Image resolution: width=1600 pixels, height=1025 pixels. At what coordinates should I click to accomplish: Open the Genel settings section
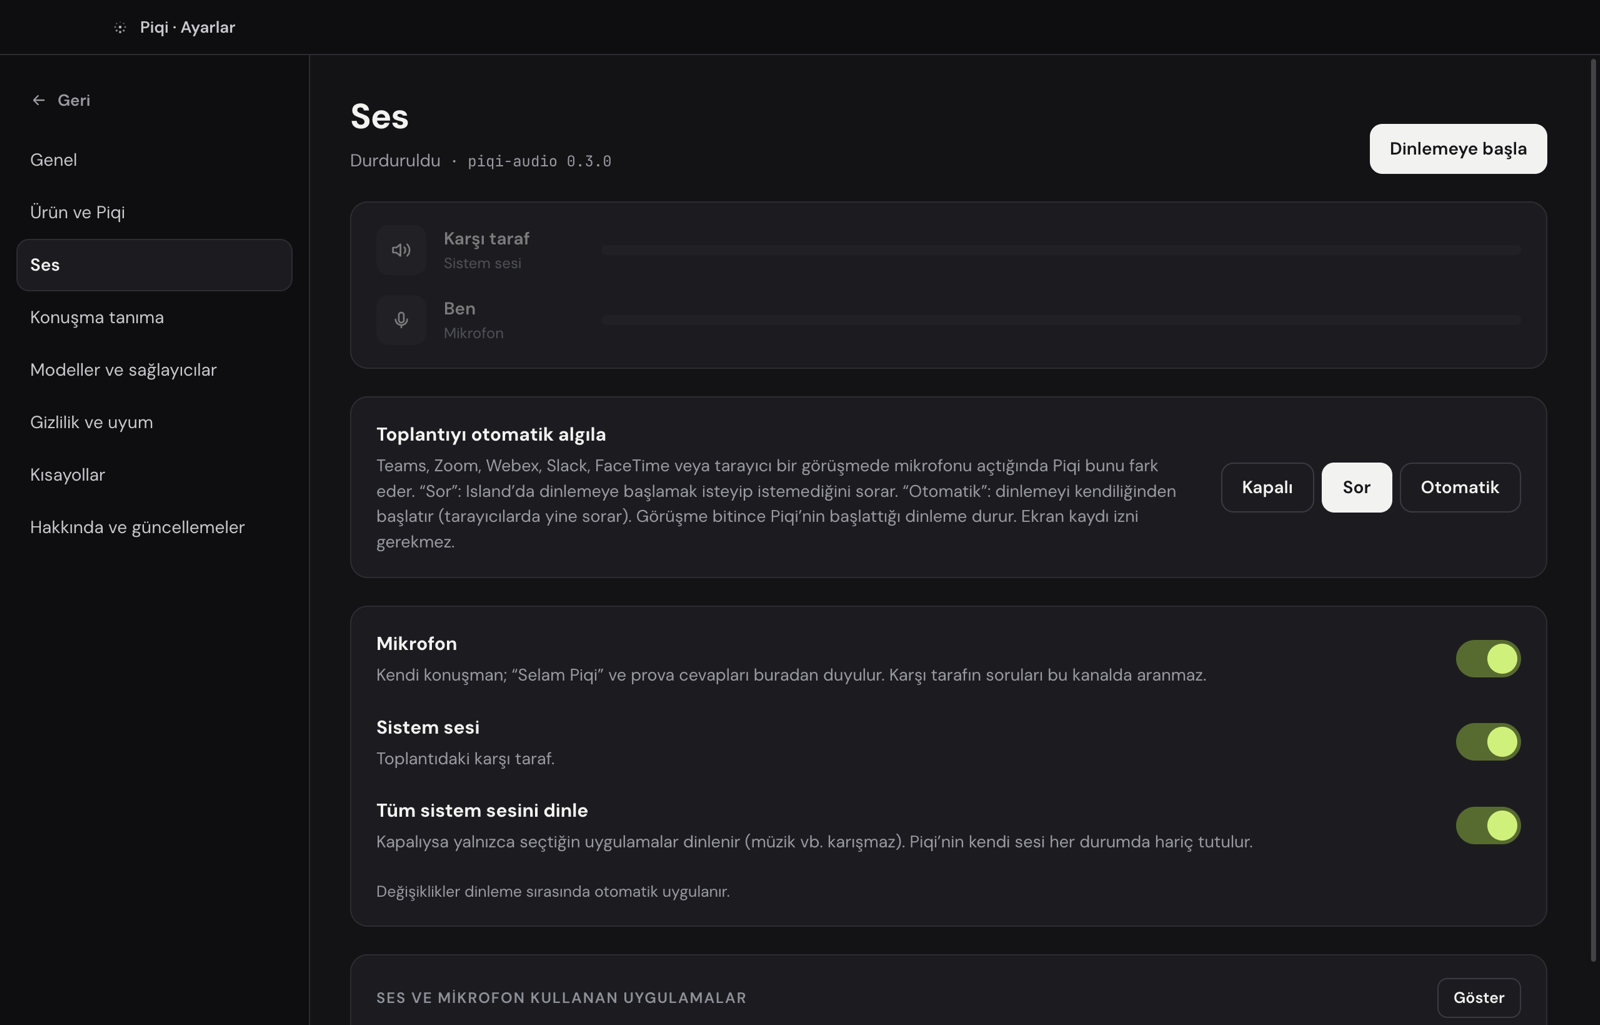tap(154, 160)
